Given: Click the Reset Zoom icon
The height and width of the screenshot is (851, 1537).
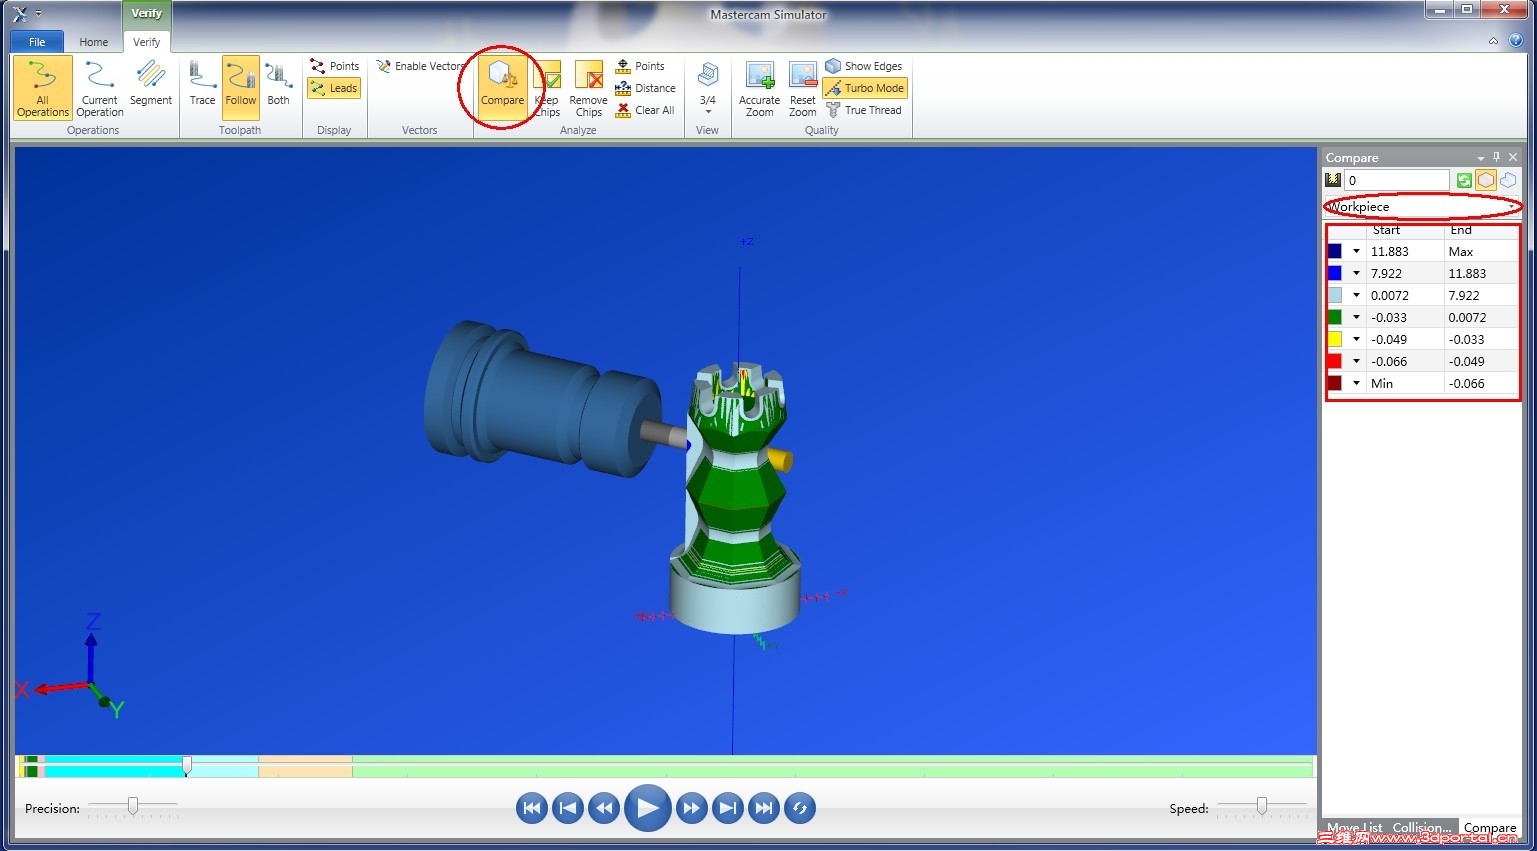Looking at the screenshot, I should [803, 88].
